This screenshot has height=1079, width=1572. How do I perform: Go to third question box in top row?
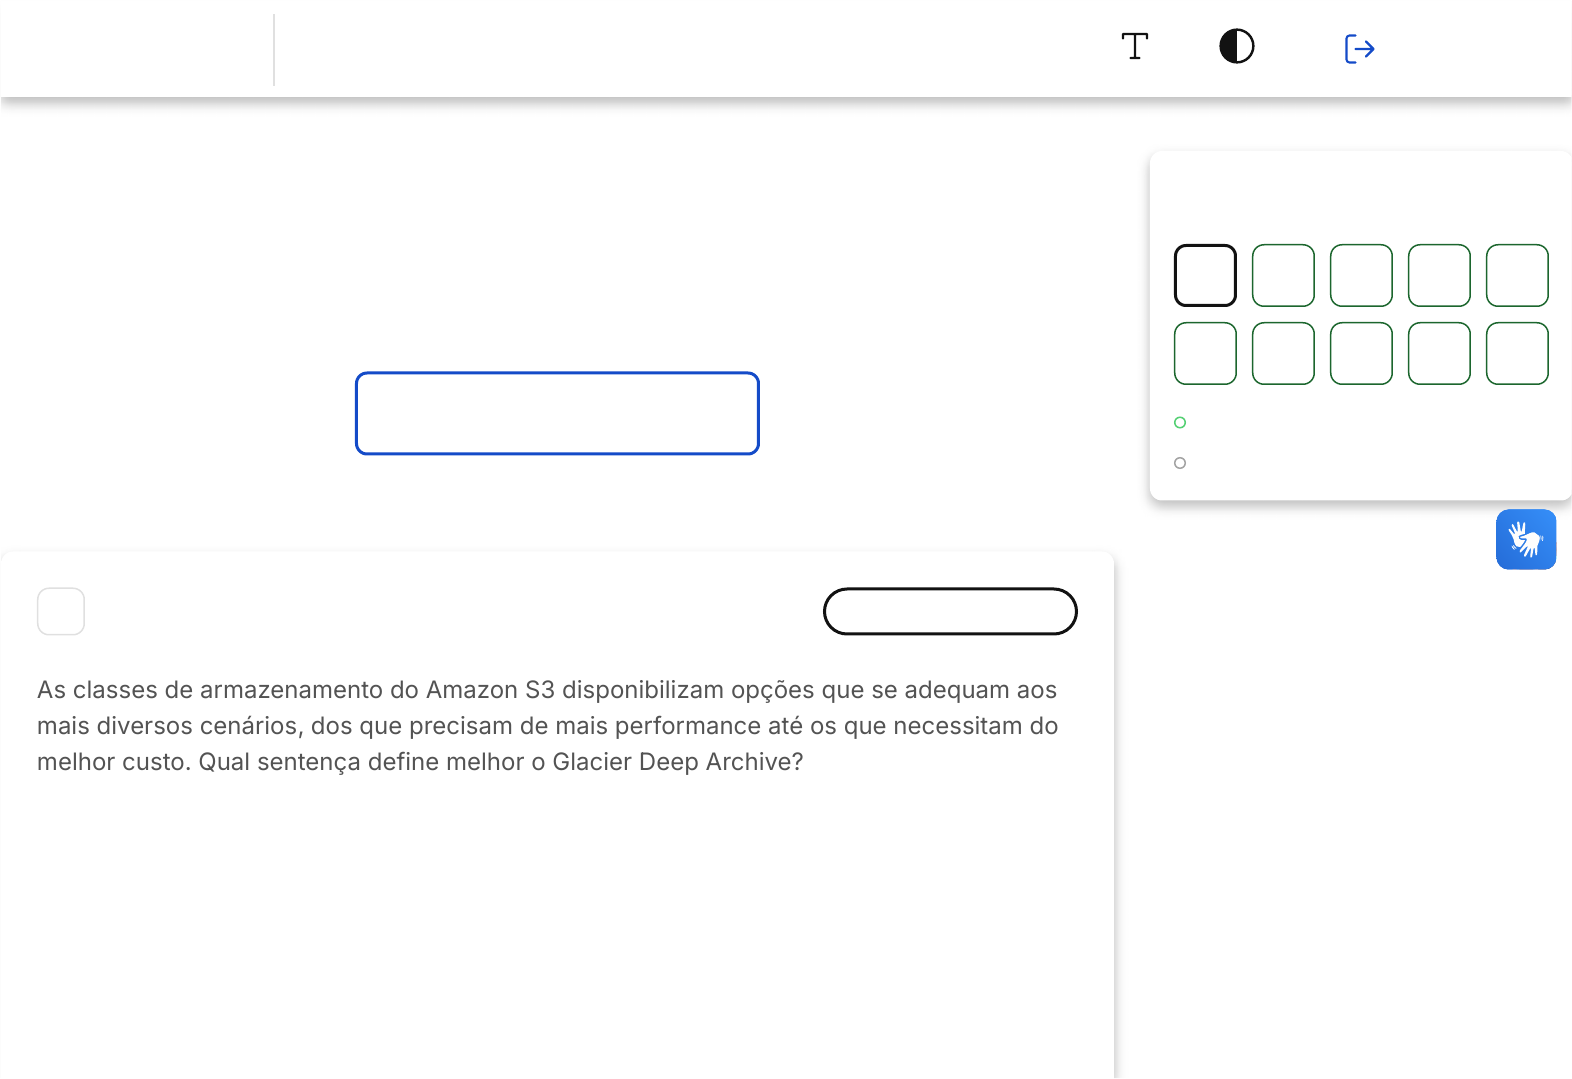(1361, 275)
